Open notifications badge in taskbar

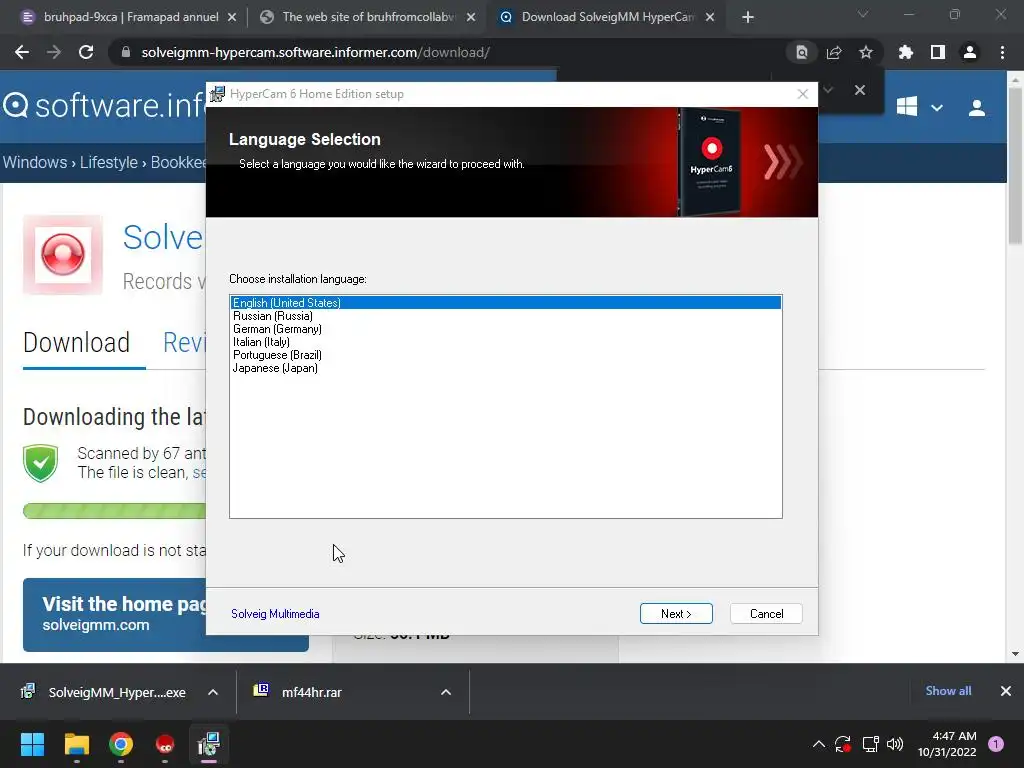(996, 743)
